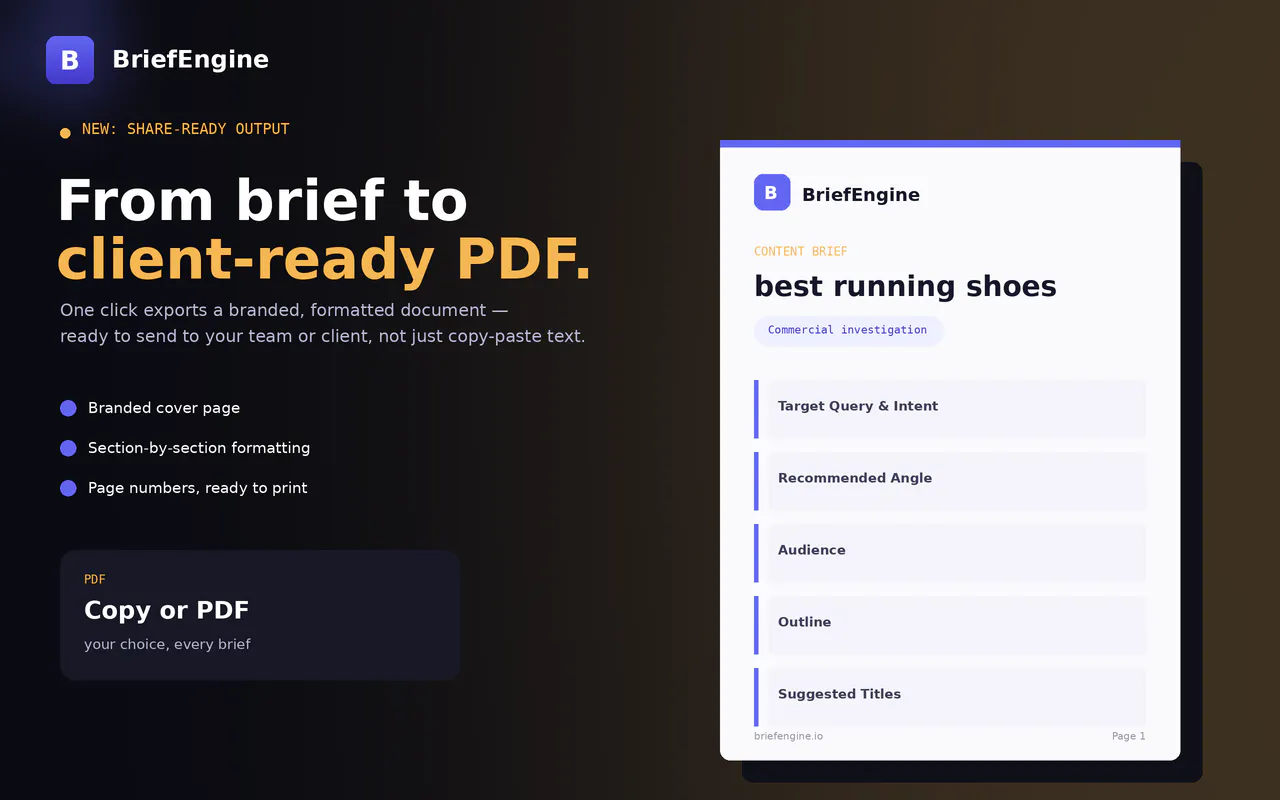Open the Audience section

tap(950, 553)
